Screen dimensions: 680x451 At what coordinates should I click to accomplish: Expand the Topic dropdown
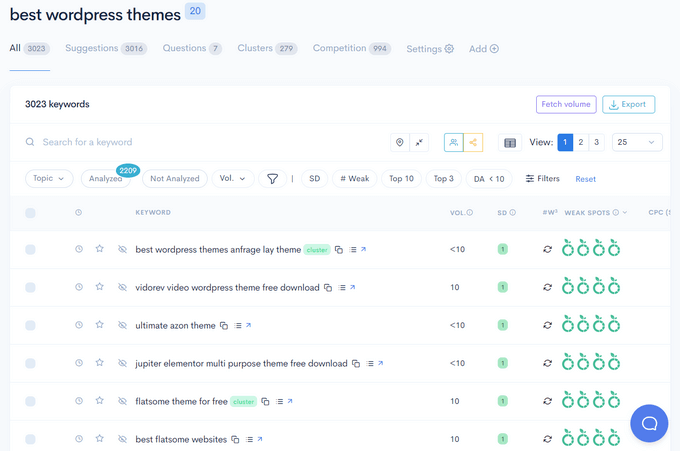point(49,179)
